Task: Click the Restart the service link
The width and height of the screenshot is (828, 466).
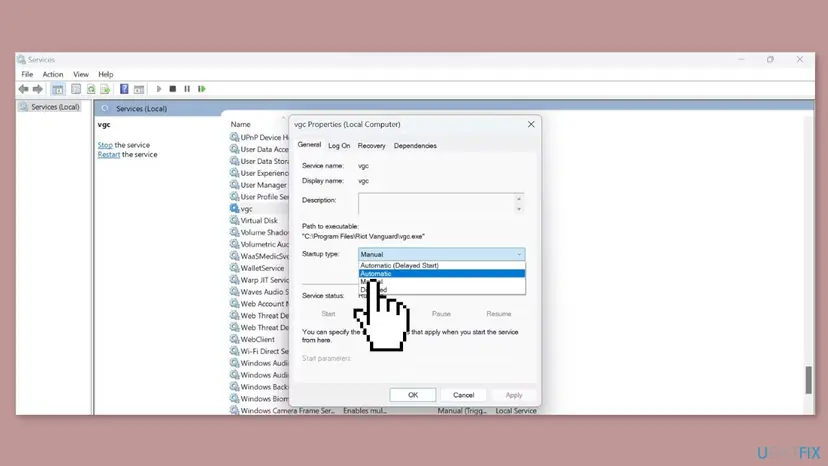Action: 109,154
